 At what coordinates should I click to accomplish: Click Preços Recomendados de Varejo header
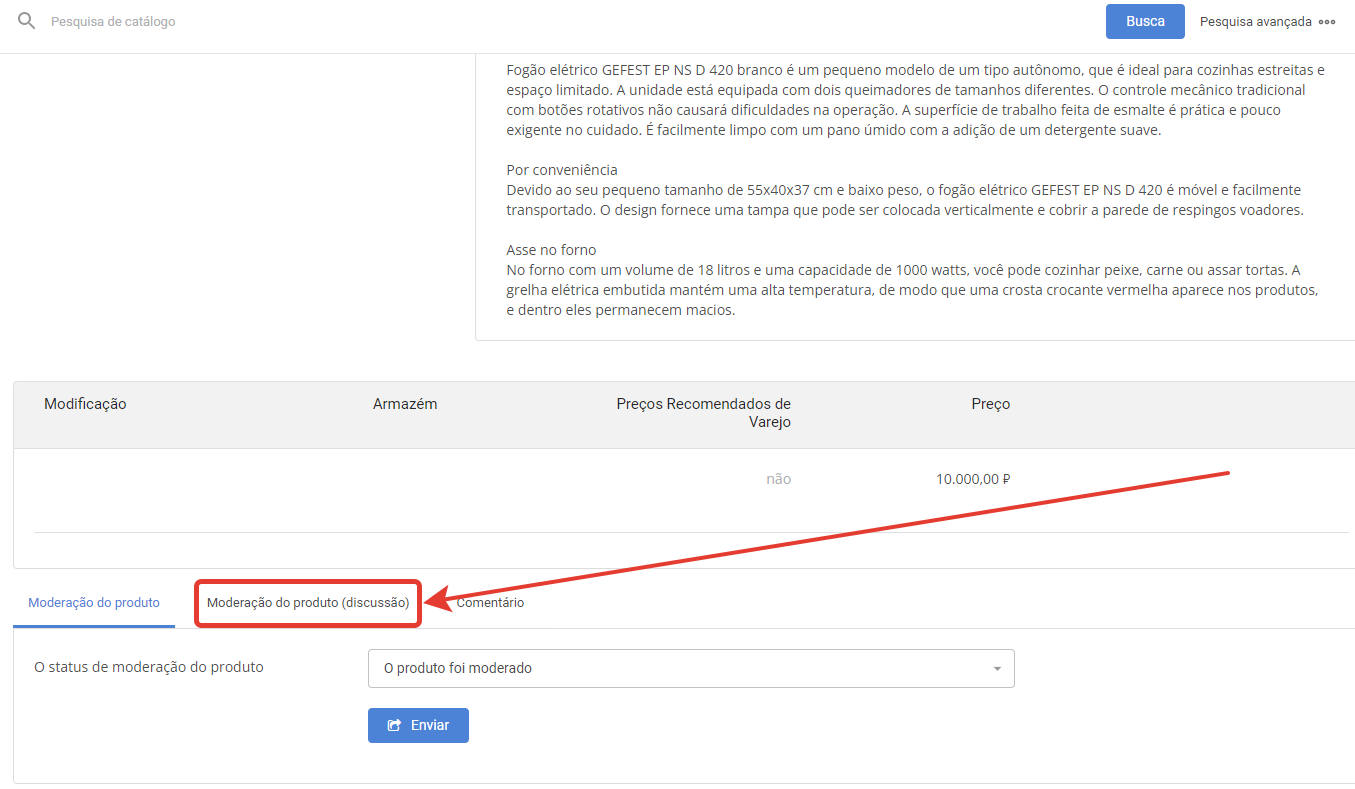tap(704, 413)
